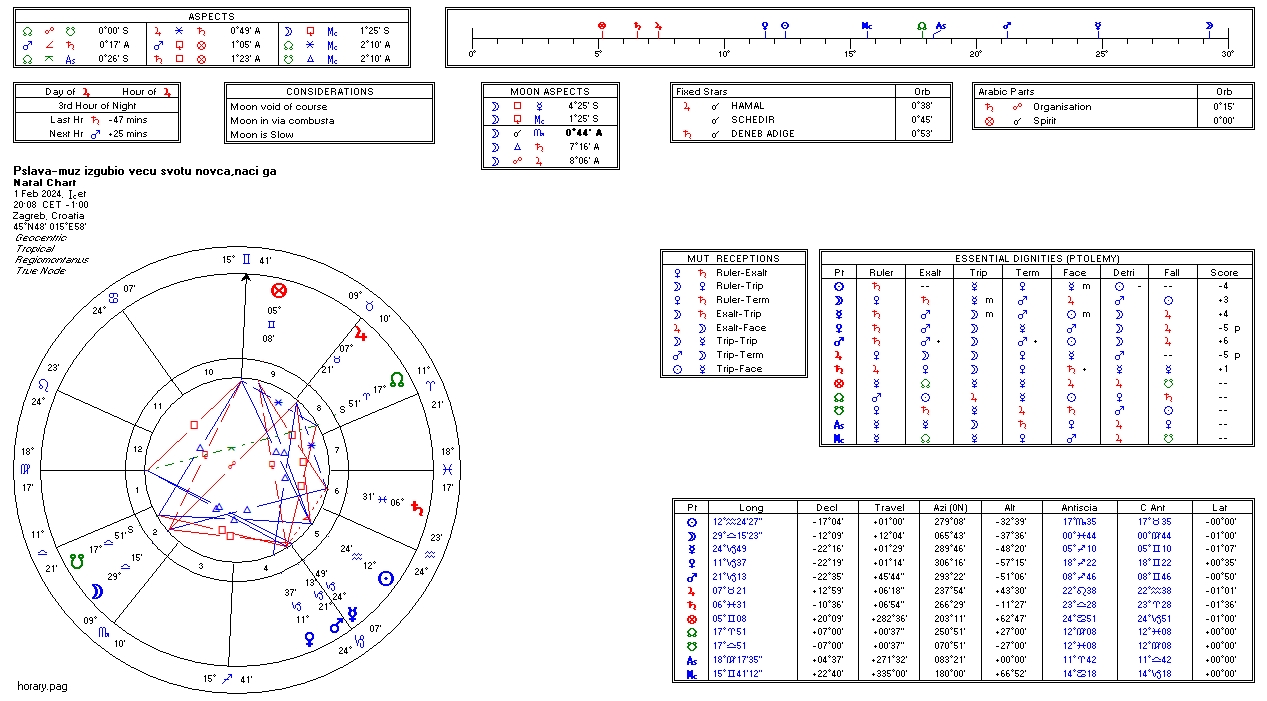
Task: Click the Detri column header
Action: (x=1124, y=272)
